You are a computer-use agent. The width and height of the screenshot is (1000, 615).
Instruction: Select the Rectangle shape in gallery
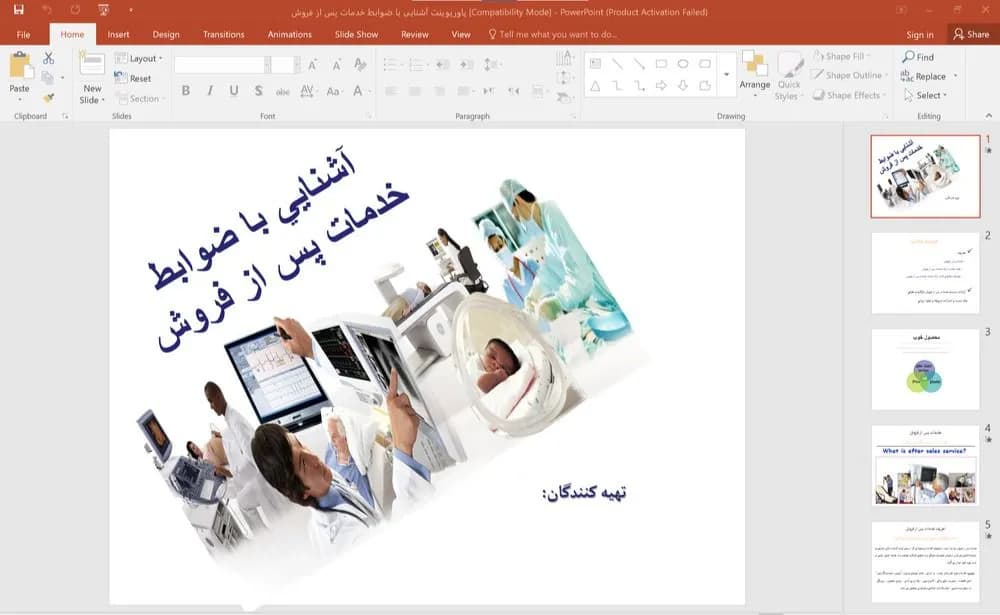pyautogui.click(x=661, y=63)
